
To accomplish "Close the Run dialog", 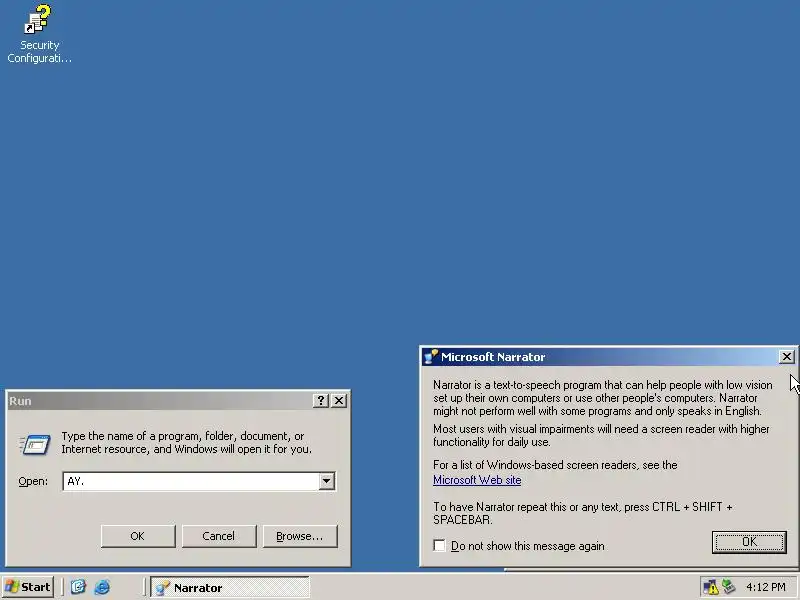I will point(339,401).
